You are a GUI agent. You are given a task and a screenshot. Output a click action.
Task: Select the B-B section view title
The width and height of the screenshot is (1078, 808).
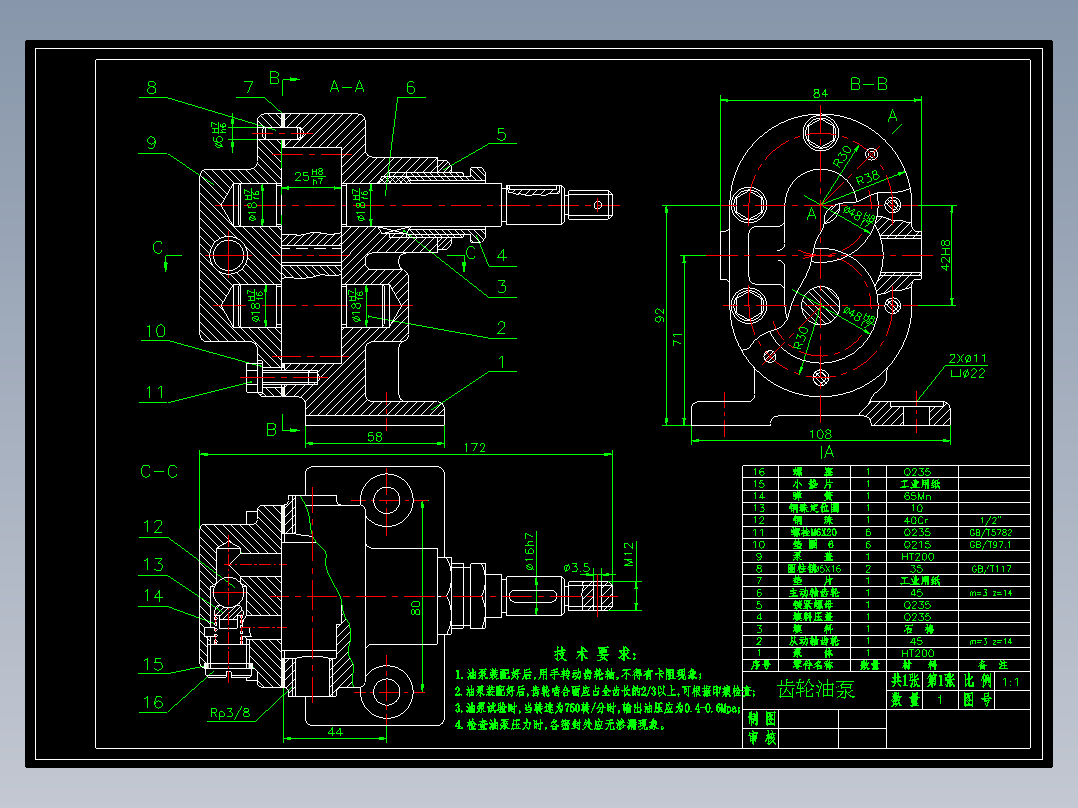coord(868,84)
